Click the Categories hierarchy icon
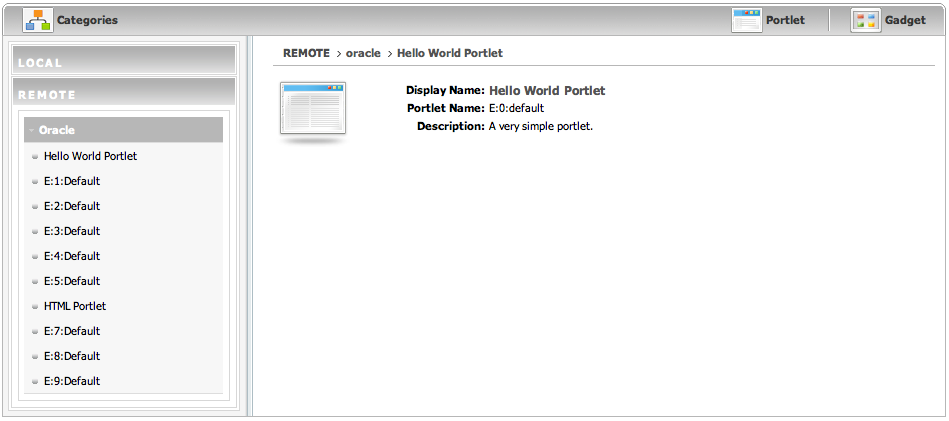The image size is (949, 421). (38, 20)
